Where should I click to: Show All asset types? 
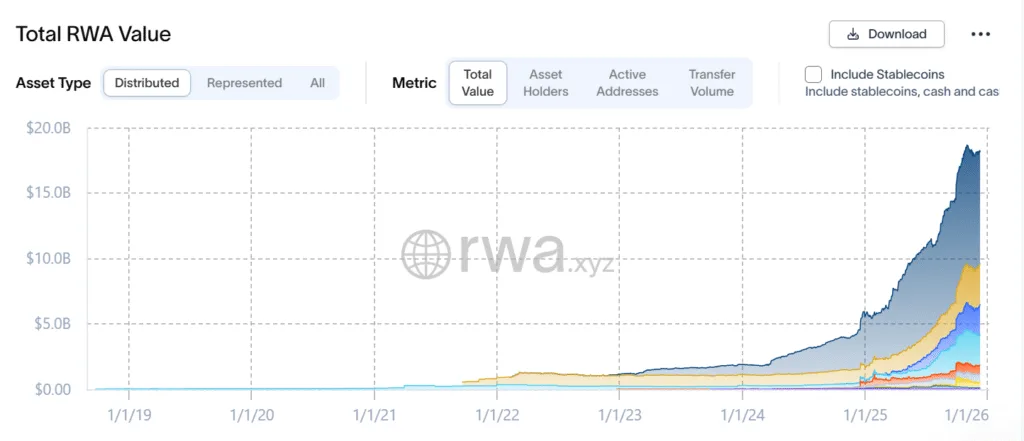coord(317,83)
